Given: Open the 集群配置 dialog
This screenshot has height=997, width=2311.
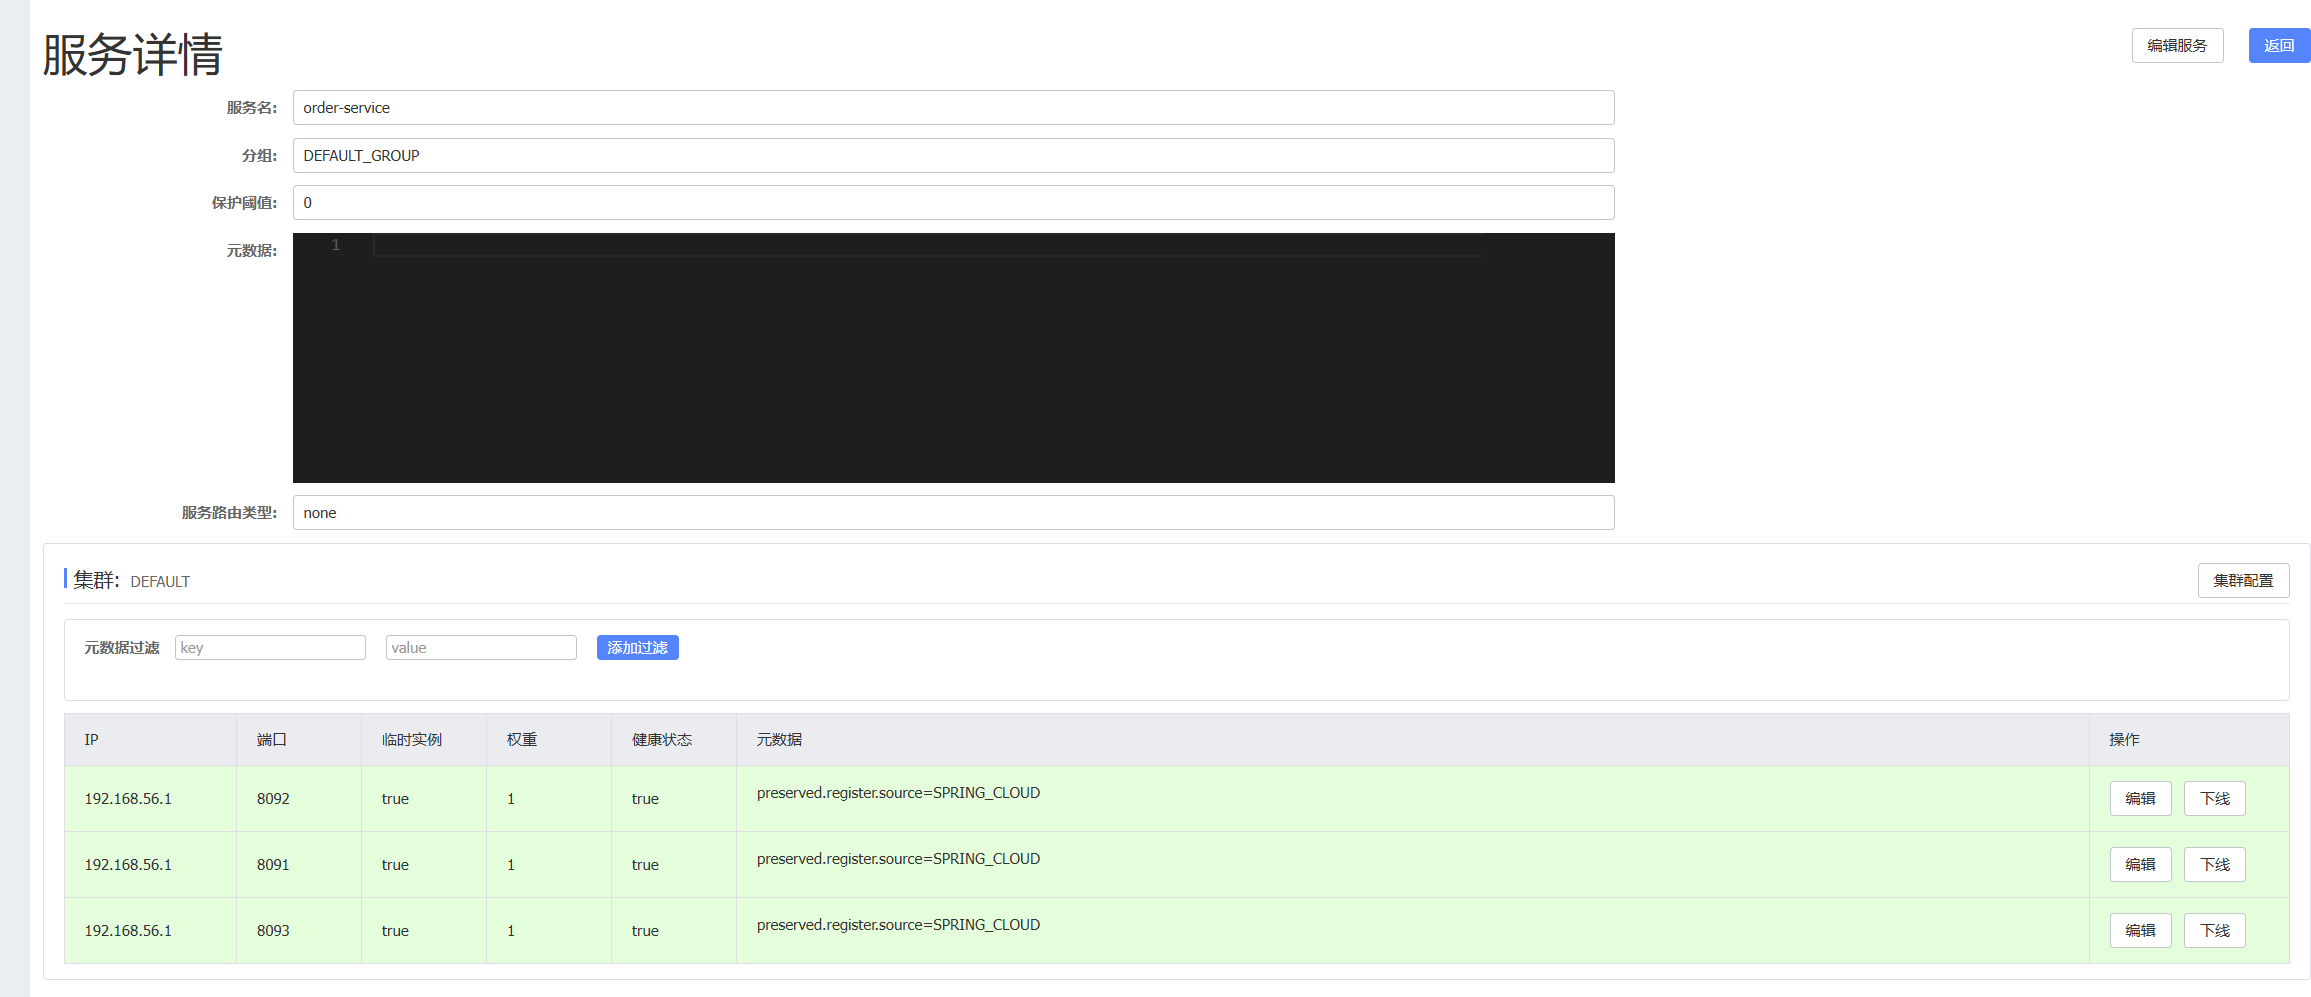Looking at the screenshot, I should click(x=2243, y=580).
